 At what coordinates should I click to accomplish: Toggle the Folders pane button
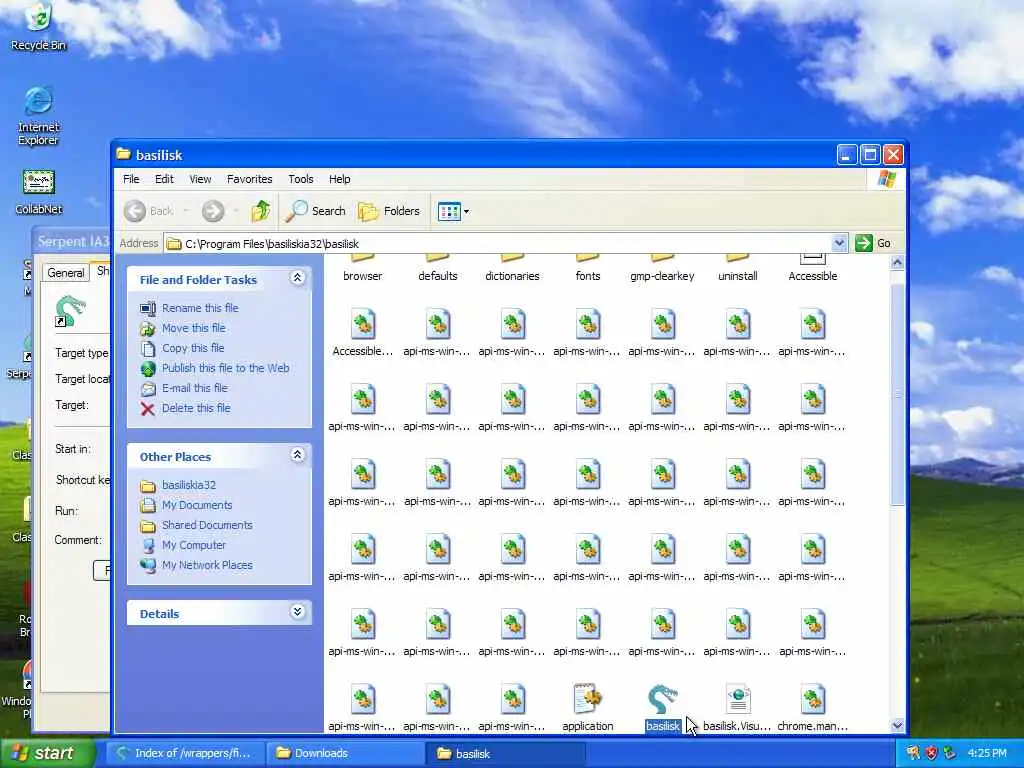pos(389,211)
